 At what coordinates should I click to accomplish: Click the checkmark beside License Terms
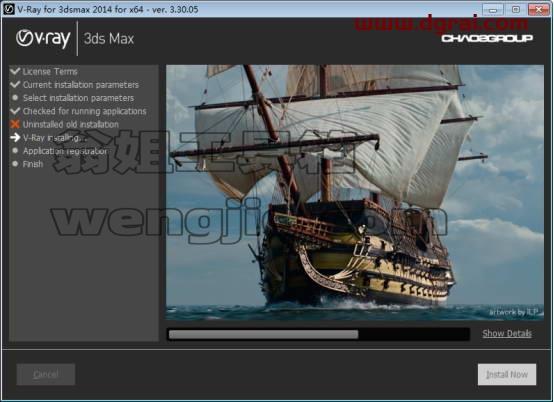[x=15, y=71]
